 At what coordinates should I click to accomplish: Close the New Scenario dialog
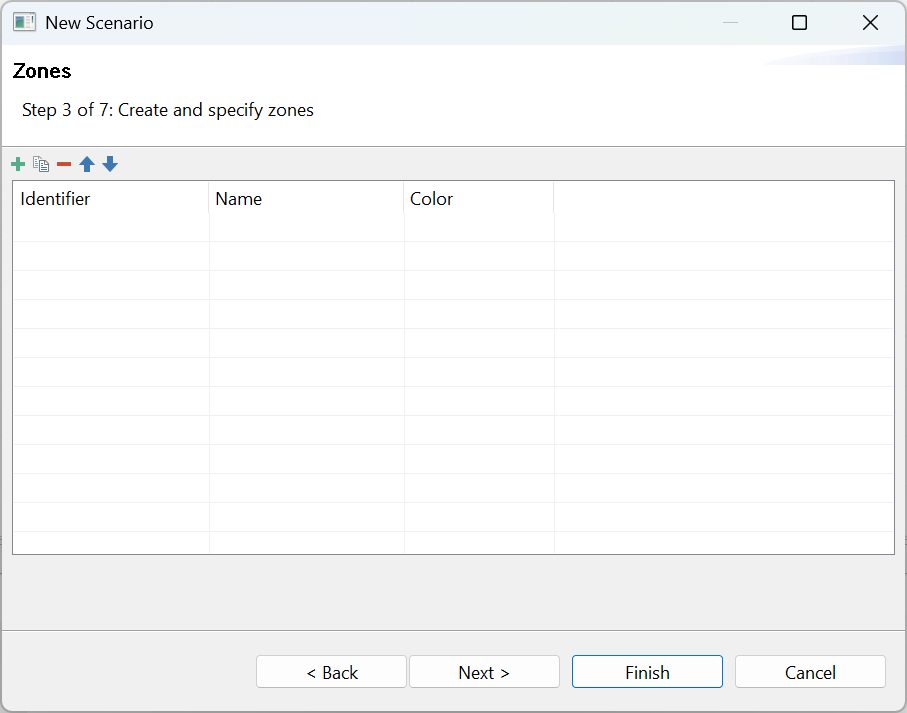pyautogui.click(x=870, y=23)
